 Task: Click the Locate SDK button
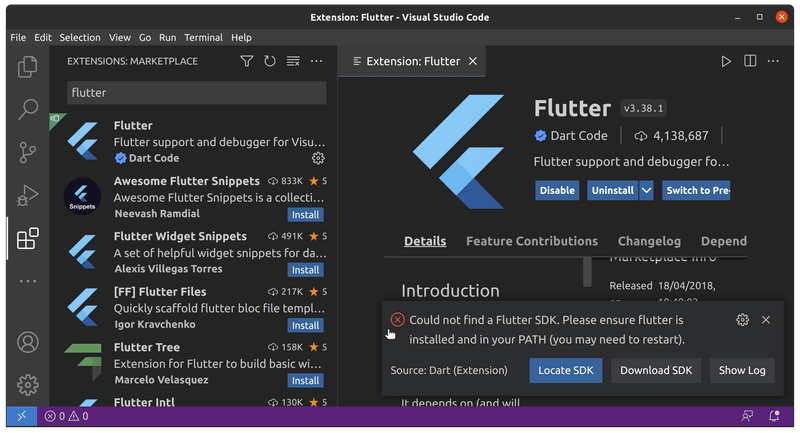565,370
